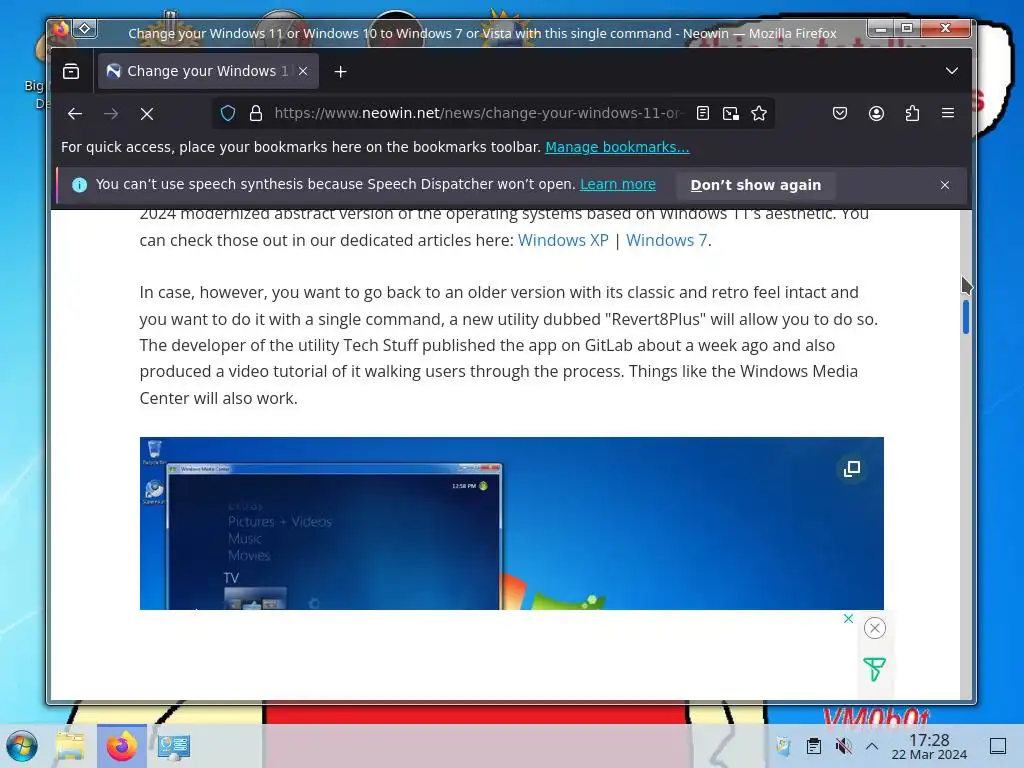Viewport: 1024px width, 768px height.
Task: Stop loading the page
Action: [x=147, y=114]
